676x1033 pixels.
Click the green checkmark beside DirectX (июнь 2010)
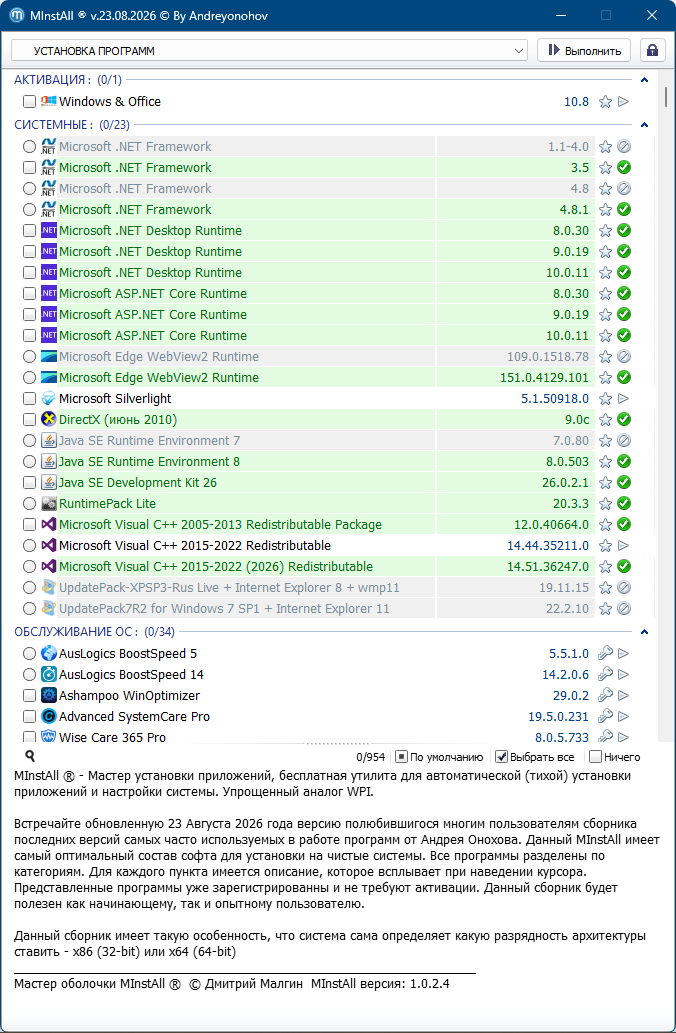[624, 420]
